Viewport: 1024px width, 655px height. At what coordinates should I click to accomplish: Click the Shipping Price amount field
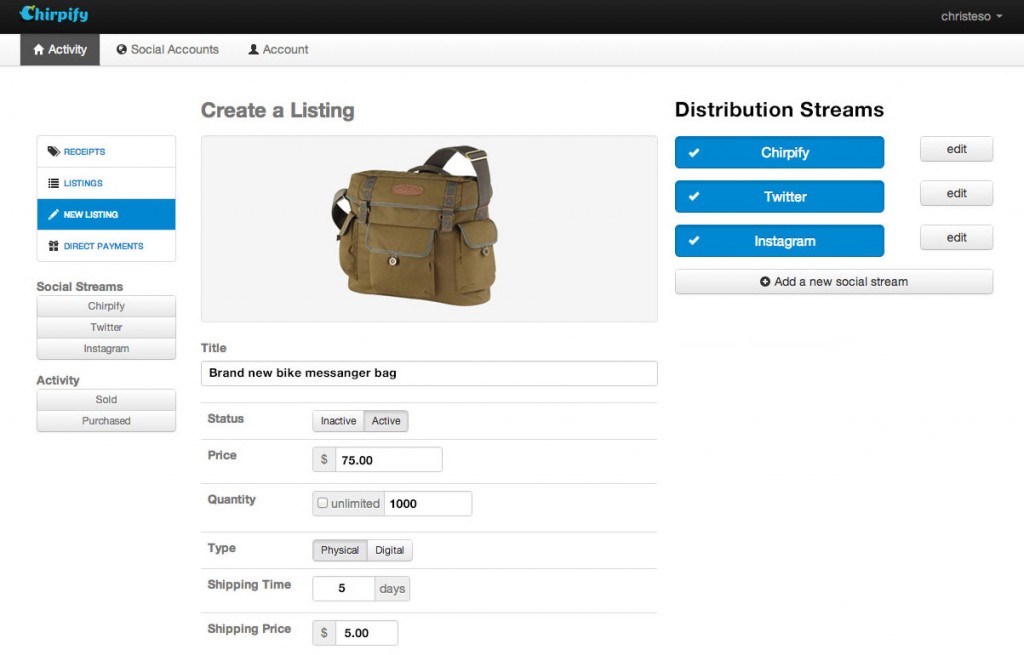tap(366, 633)
